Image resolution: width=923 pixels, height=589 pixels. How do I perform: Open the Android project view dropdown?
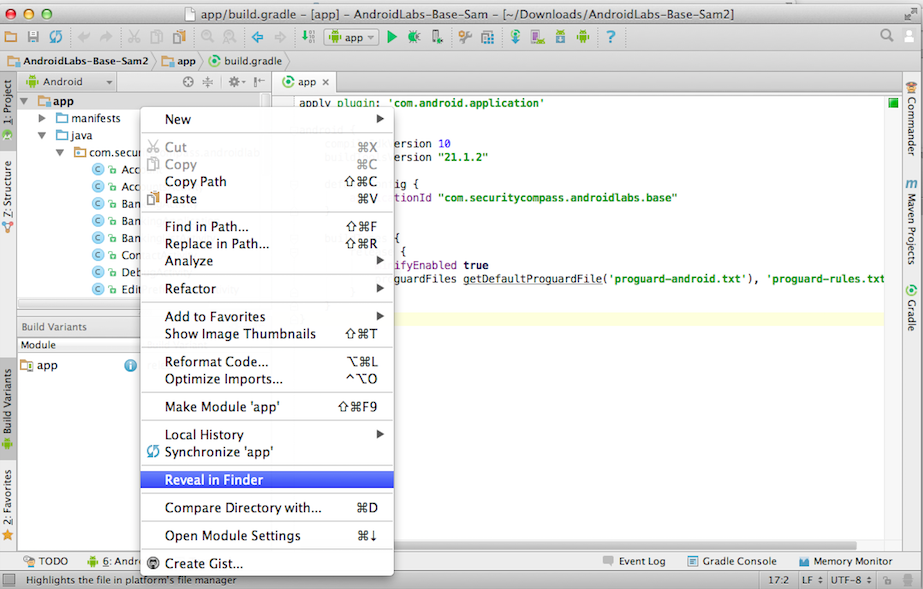[x=69, y=82]
